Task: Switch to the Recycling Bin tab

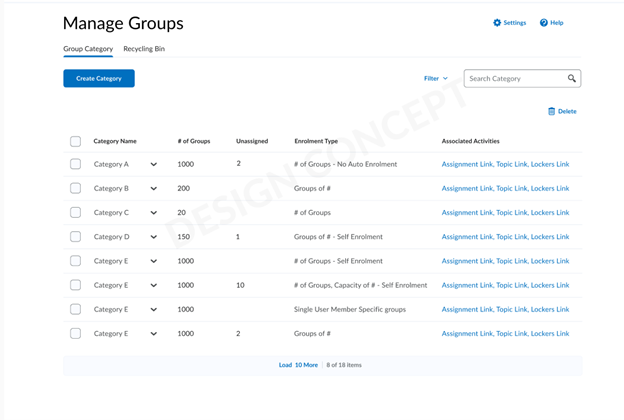Action: 144,49
